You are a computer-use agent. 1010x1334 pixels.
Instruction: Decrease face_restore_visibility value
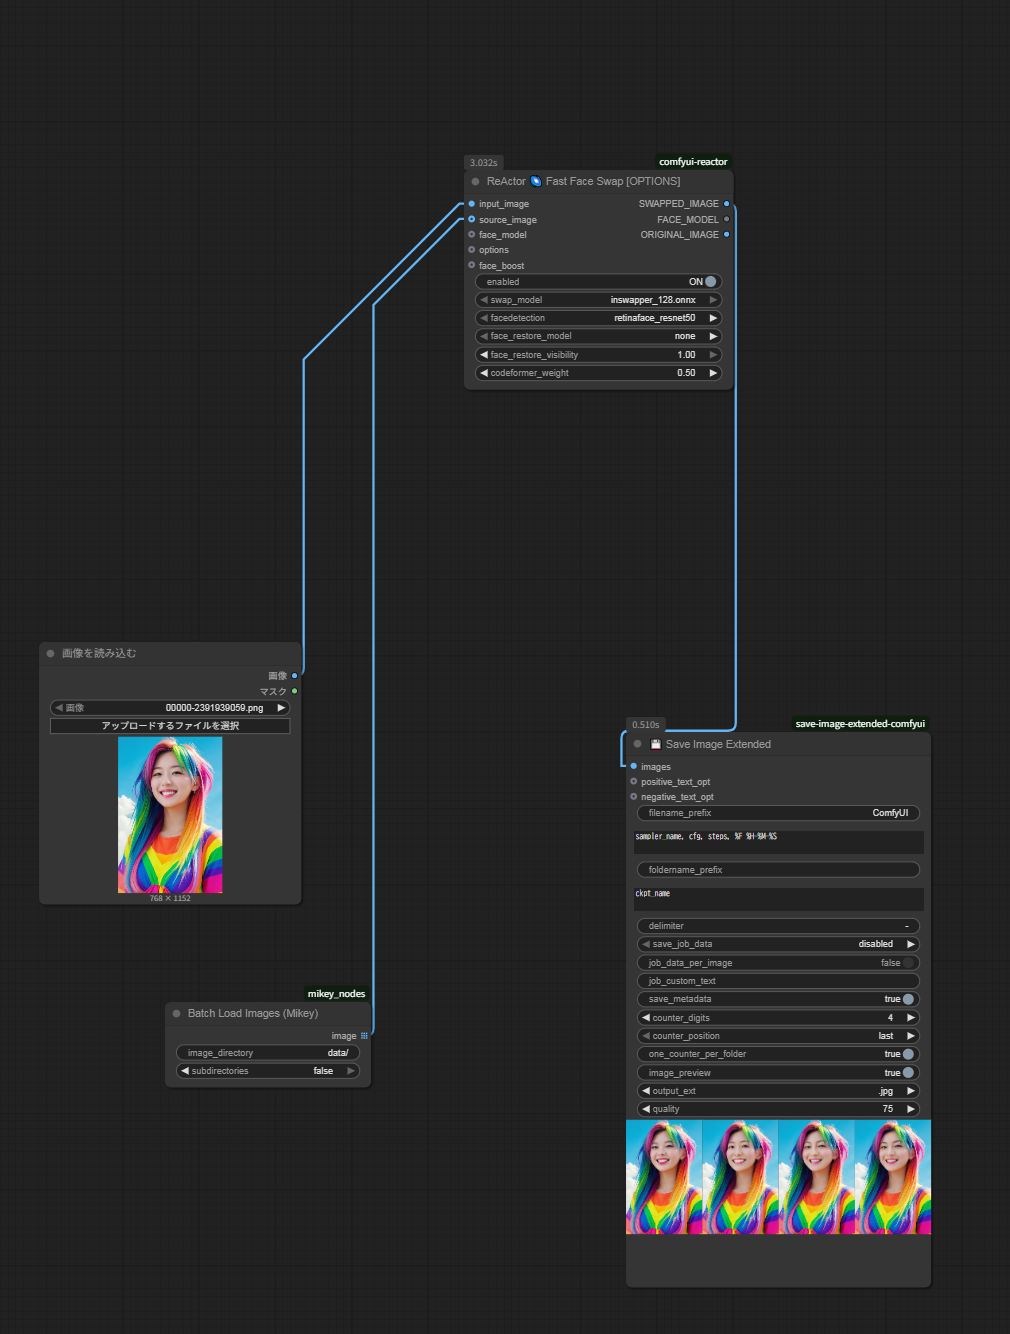click(x=484, y=355)
